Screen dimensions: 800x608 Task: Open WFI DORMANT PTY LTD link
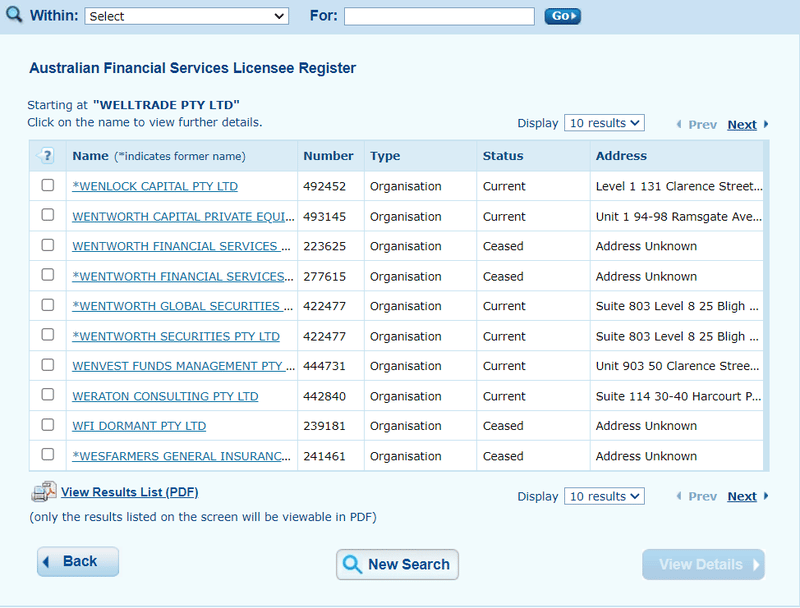click(x=139, y=426)
